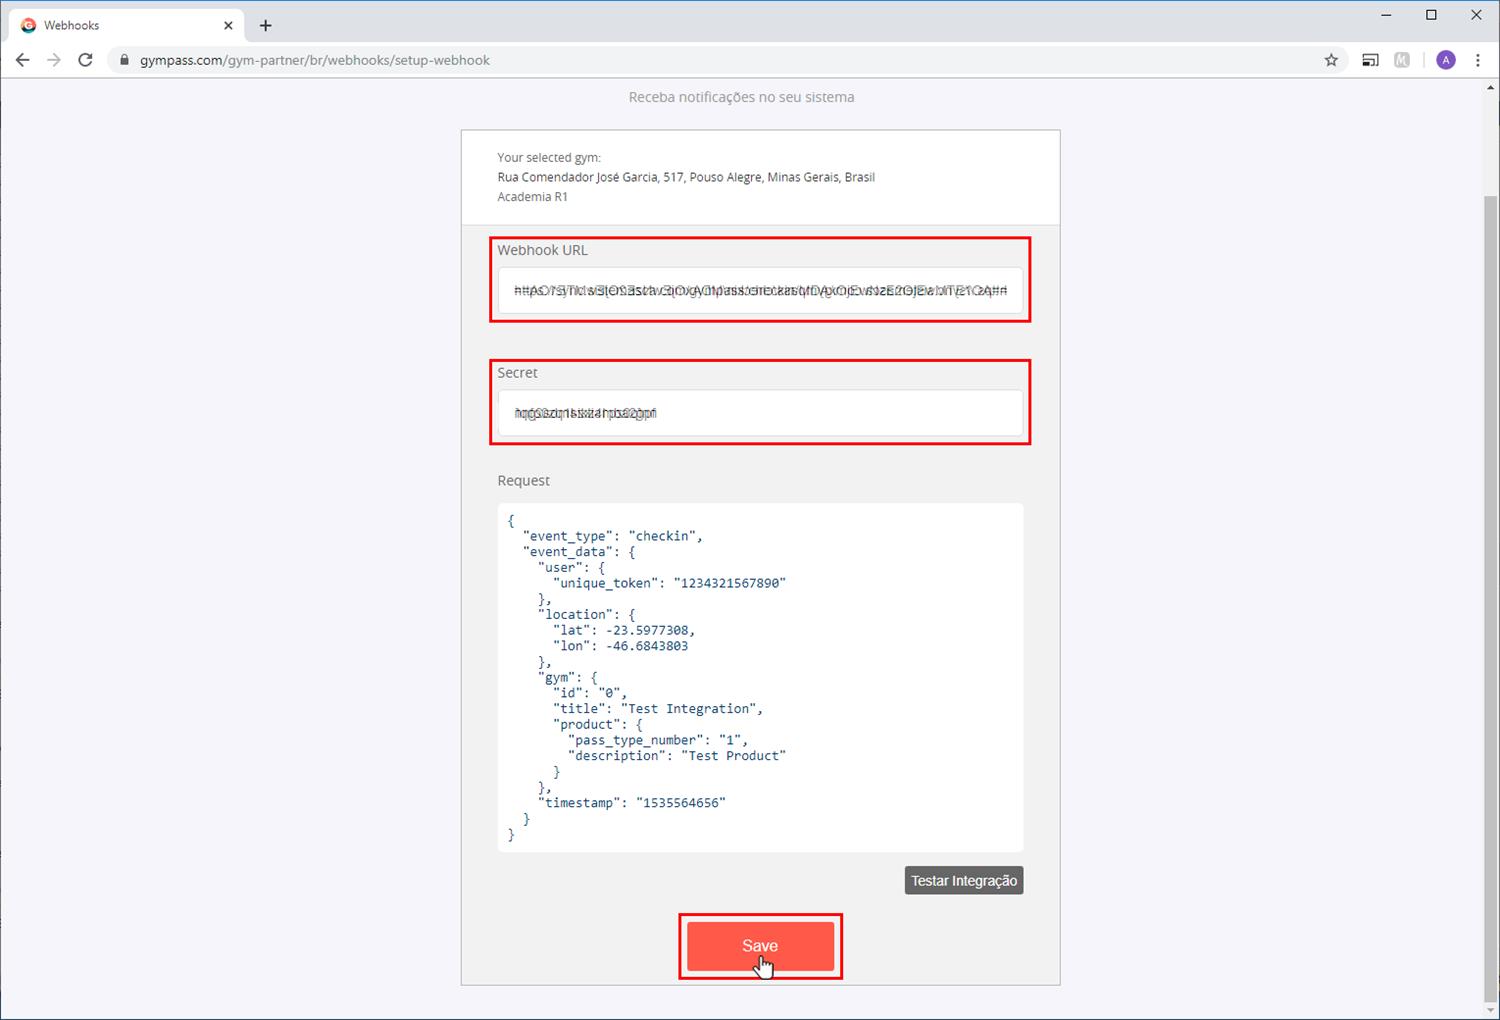The height and width of the screenshot is (1020, 1500).
Task: Click the scrollbar up arrow
Action: 1491,88
